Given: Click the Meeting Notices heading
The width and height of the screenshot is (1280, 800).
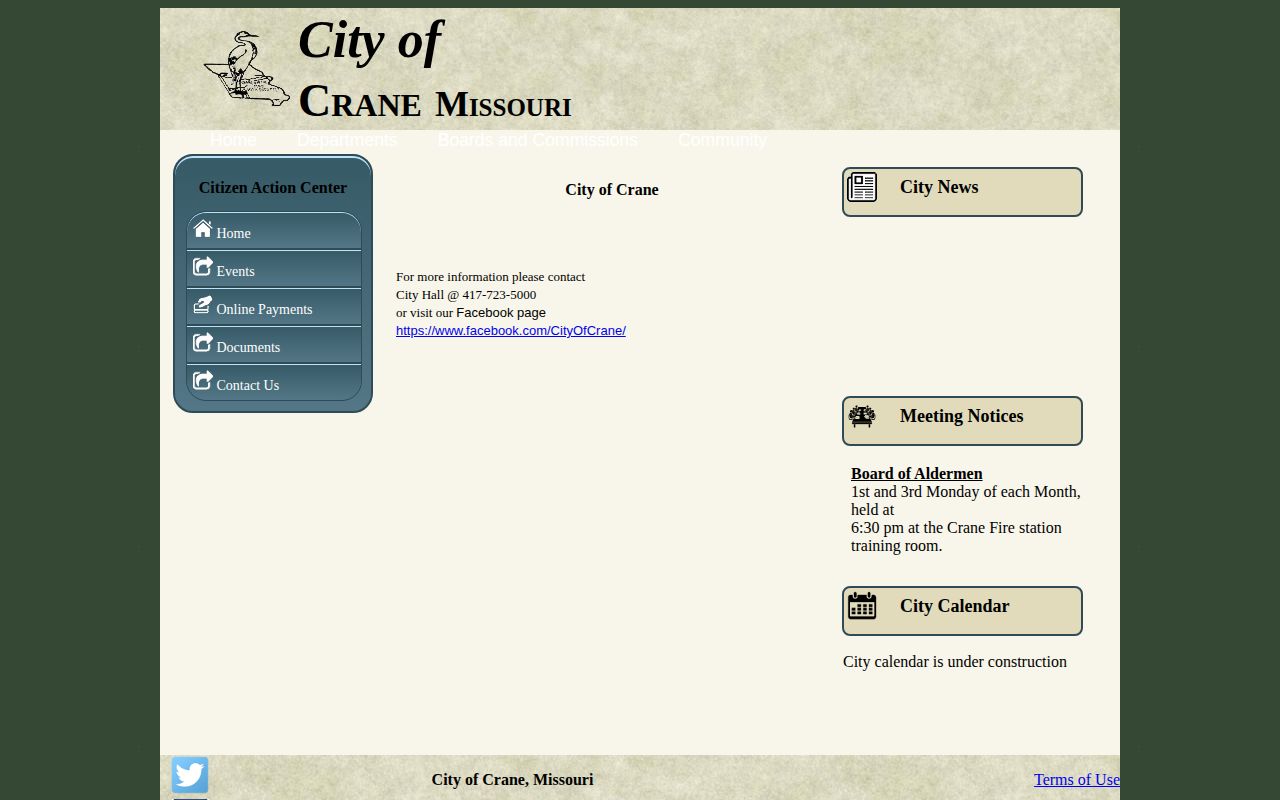Looking at the screenshot, I should pyautogui.click(x=962, y=416).
